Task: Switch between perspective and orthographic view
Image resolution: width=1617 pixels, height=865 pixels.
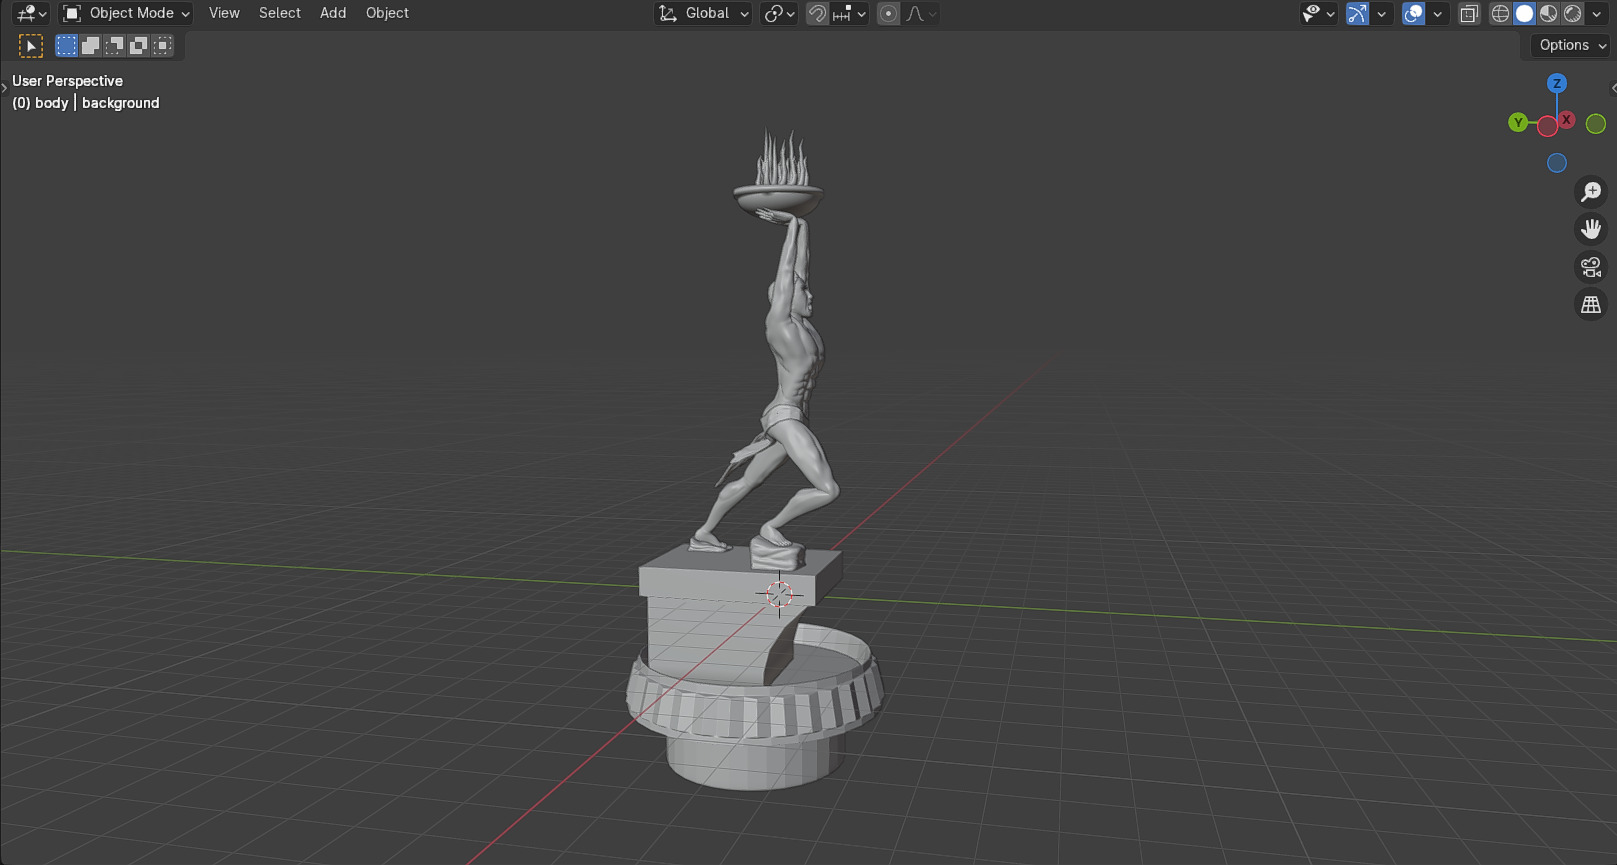Action: [1591, 305]
